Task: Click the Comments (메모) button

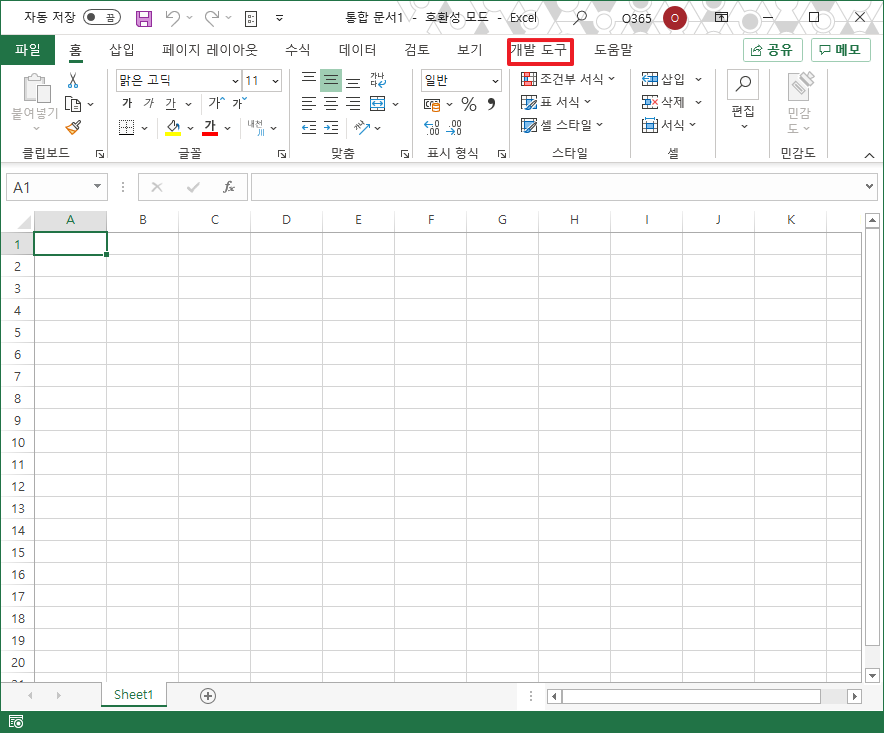Action: click(x=841, y=50)
